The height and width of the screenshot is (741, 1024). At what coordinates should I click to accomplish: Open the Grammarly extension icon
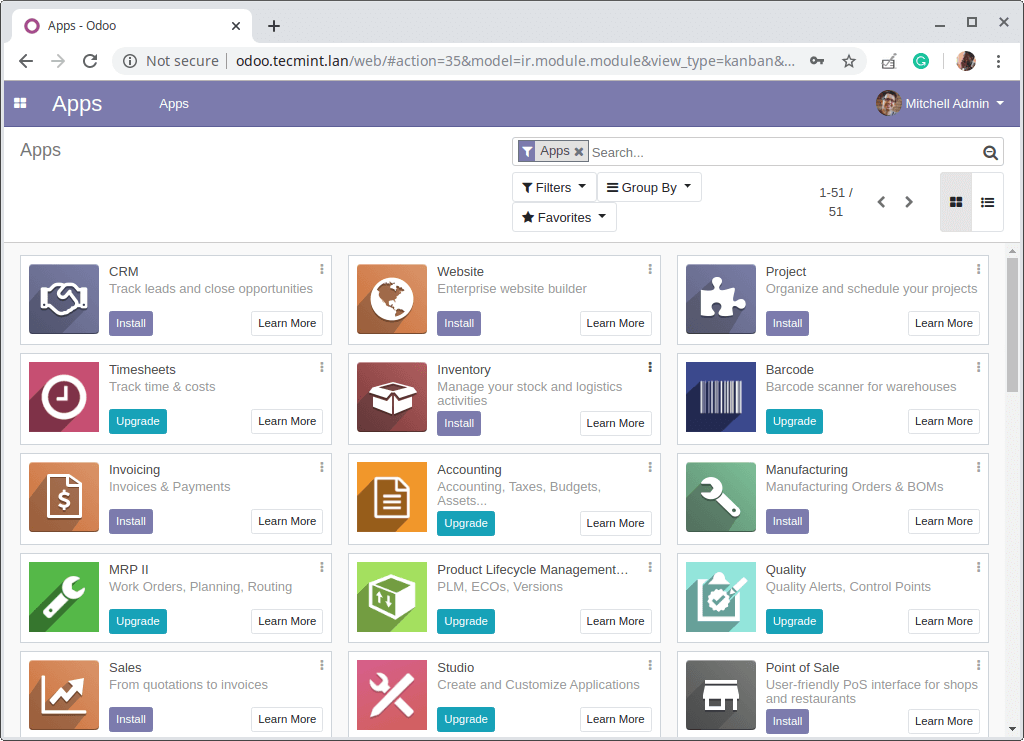(x=921, y=61)
